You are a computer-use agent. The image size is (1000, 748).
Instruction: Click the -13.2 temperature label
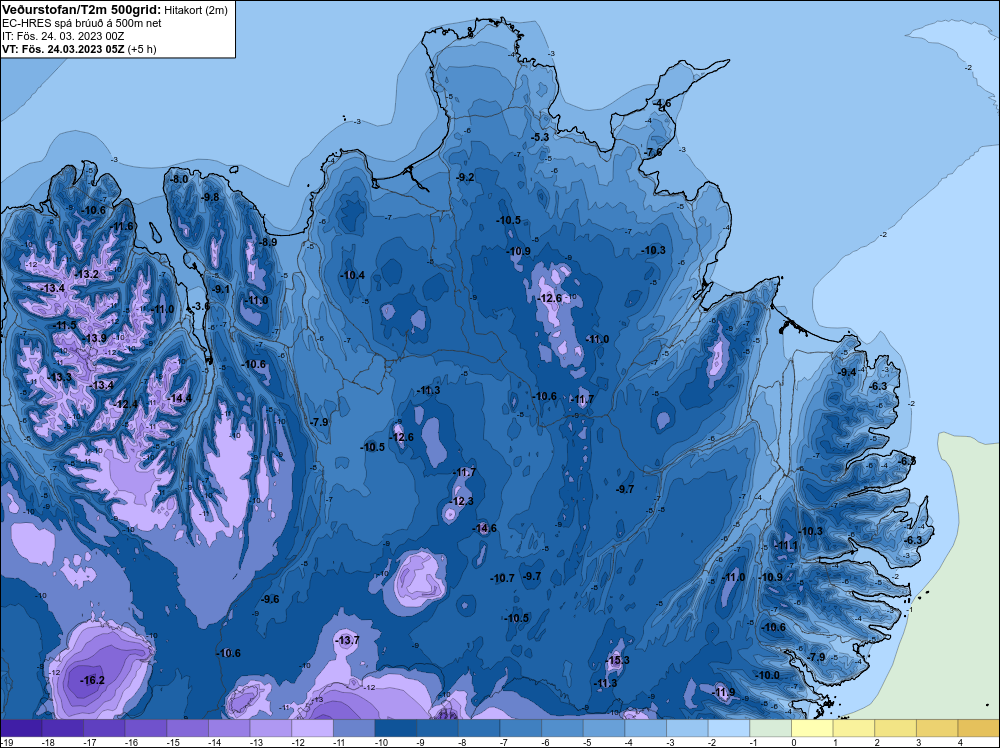87,274
